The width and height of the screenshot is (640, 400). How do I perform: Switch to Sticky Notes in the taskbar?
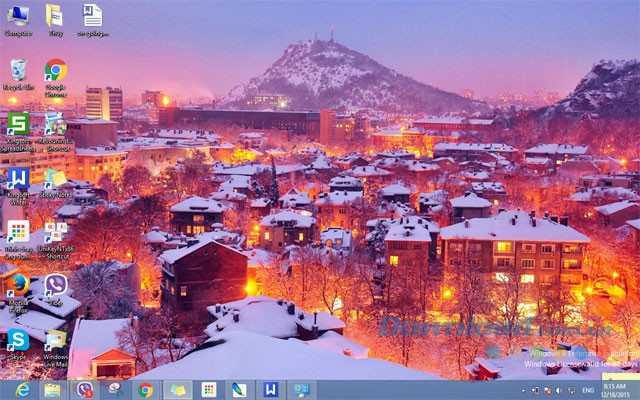pos(178,390)
